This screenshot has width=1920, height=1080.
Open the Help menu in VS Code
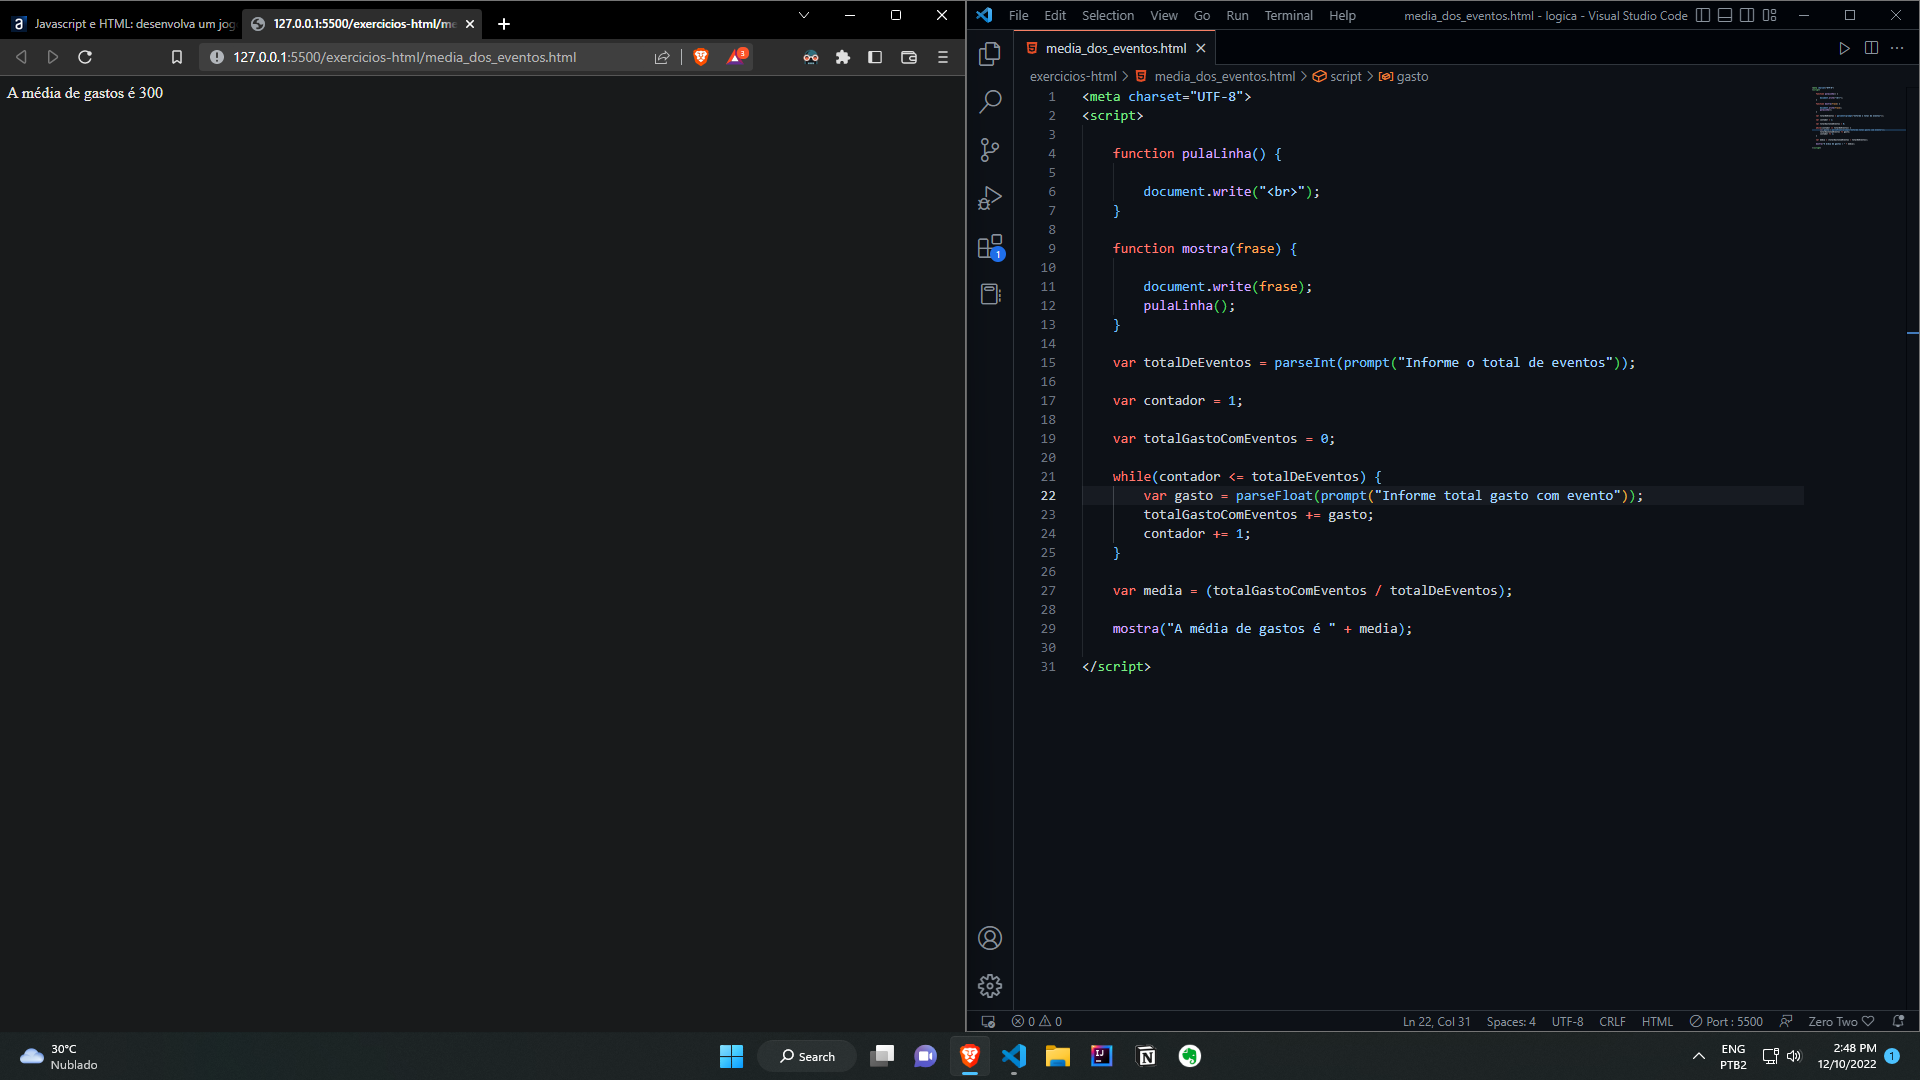(1342, 15)
